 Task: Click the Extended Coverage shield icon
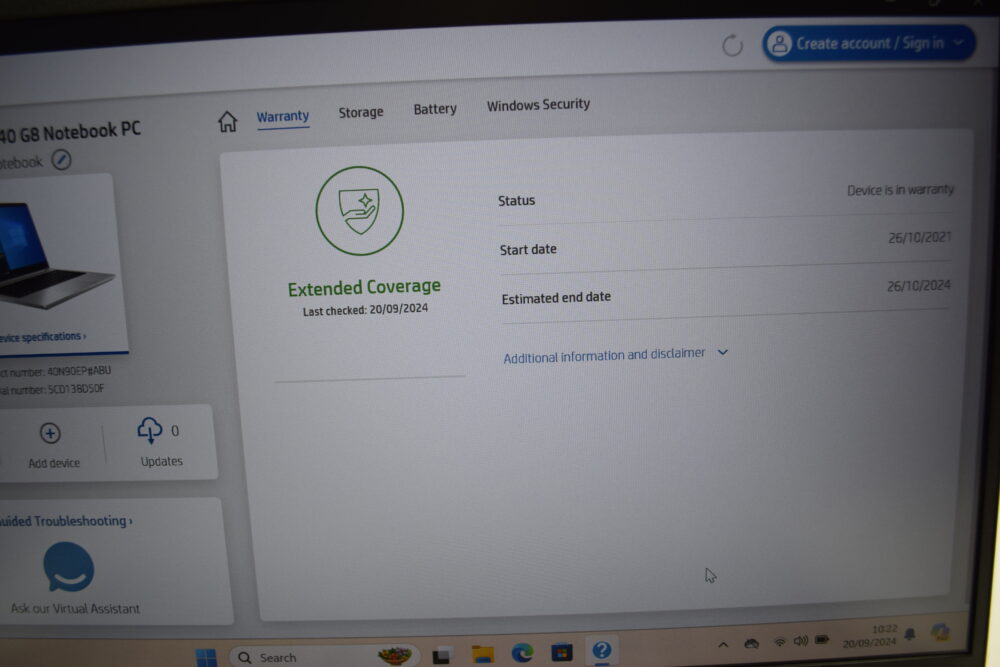[x=360, y=210]
